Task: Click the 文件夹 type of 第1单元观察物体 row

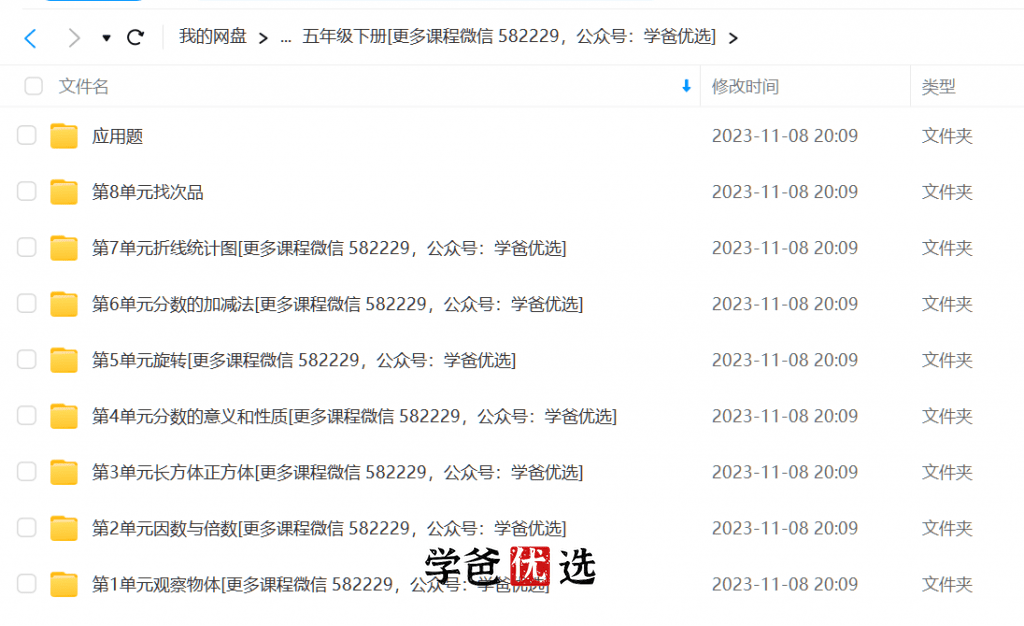Action: click(x=947, y=584)
